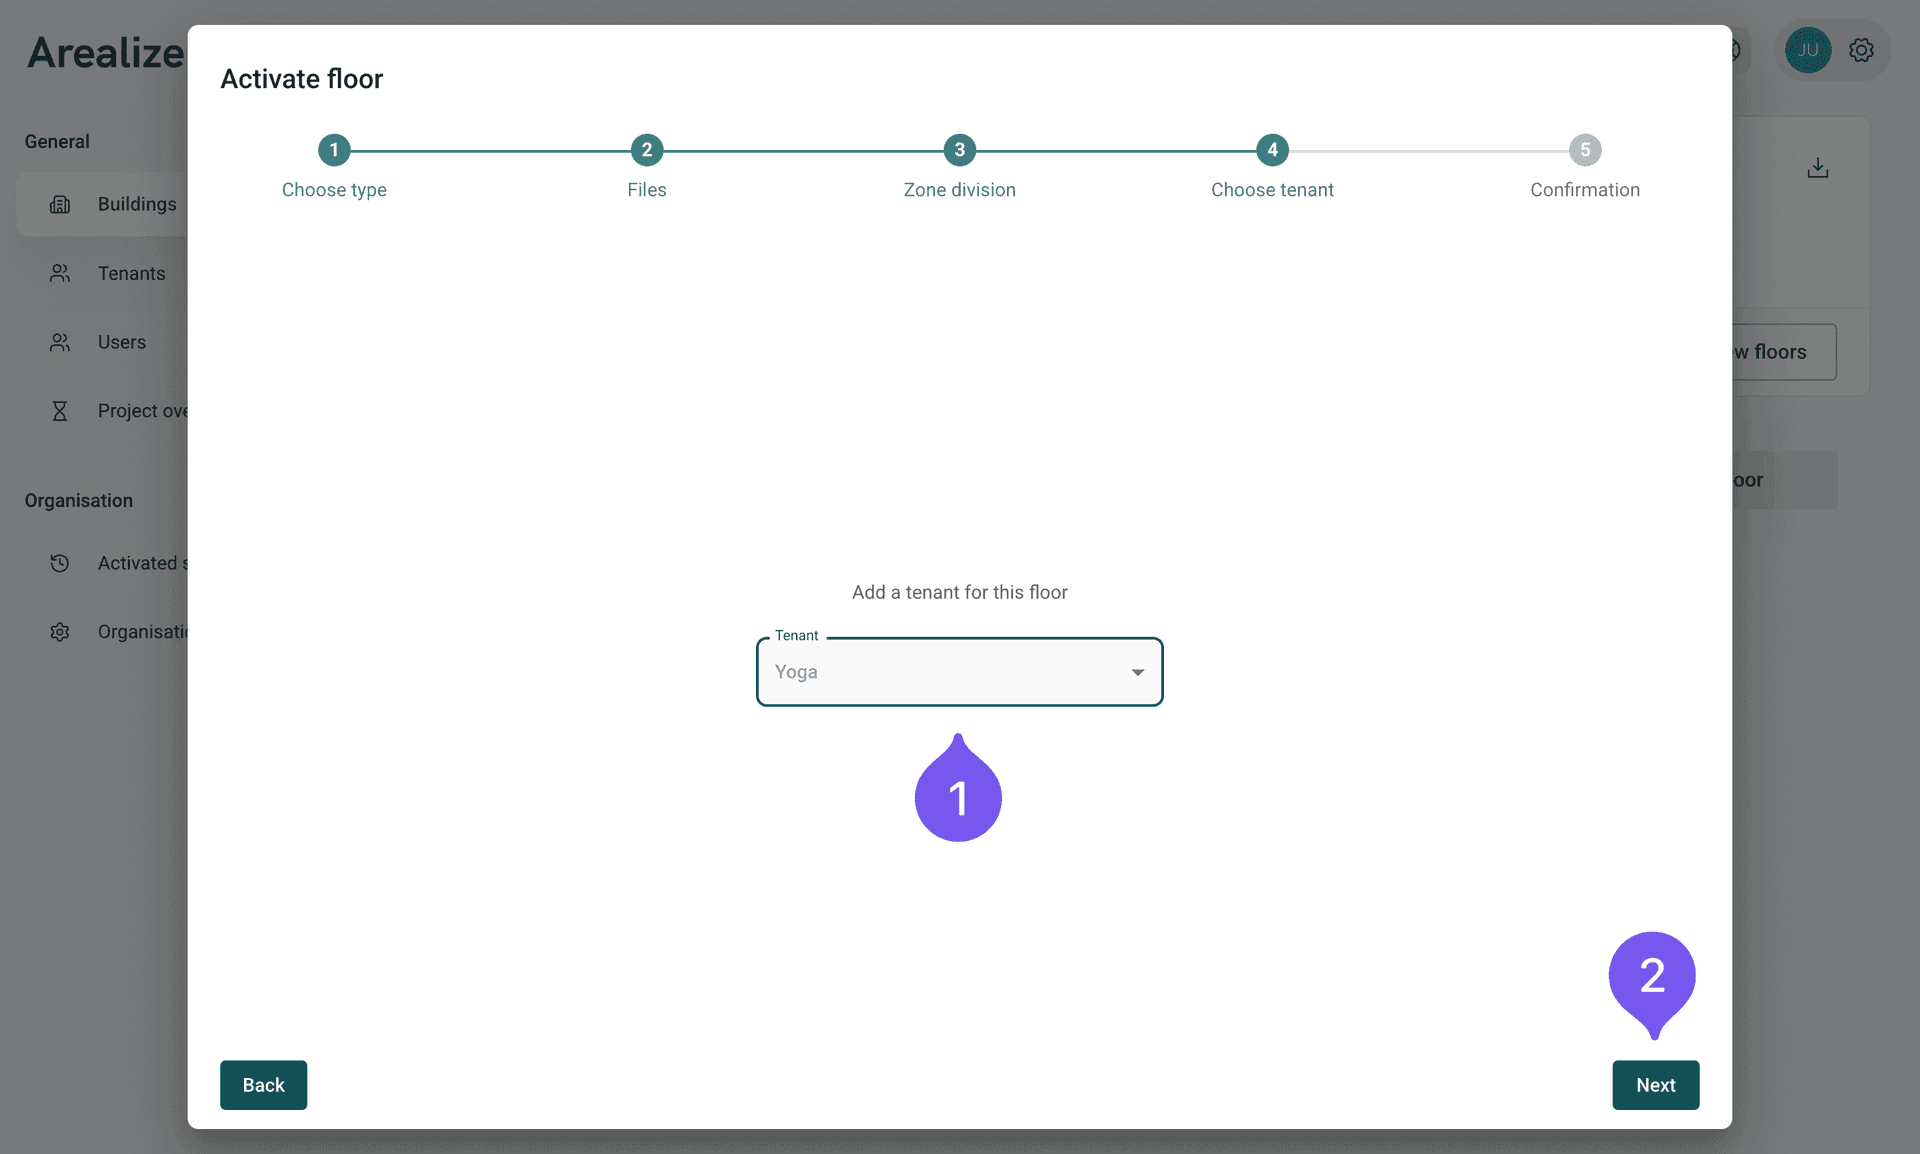Click the Arealize logo
The width and height of the screenshot is (1920, 1154).
click(106, 52)
